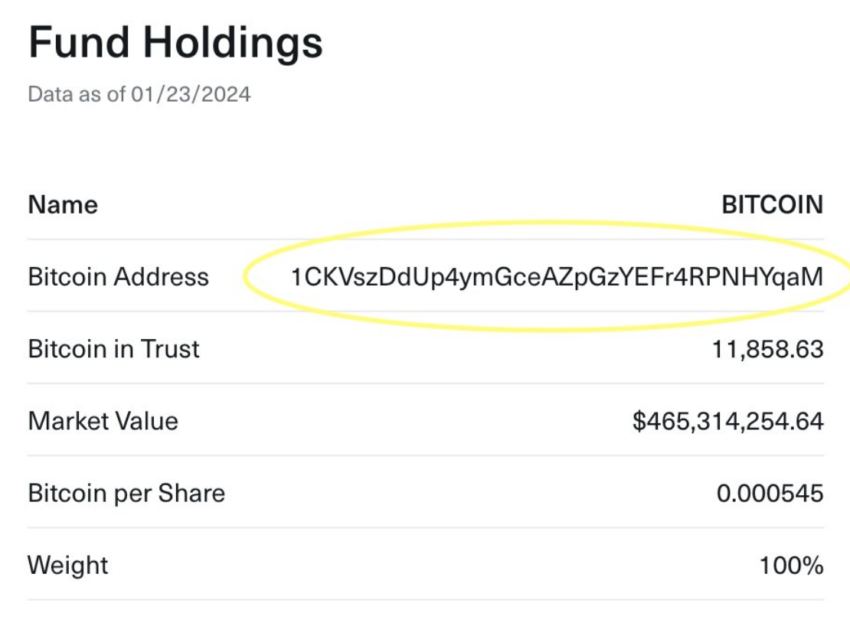Click the Weight row label
The image size is (850, 639).
(68, 565)
